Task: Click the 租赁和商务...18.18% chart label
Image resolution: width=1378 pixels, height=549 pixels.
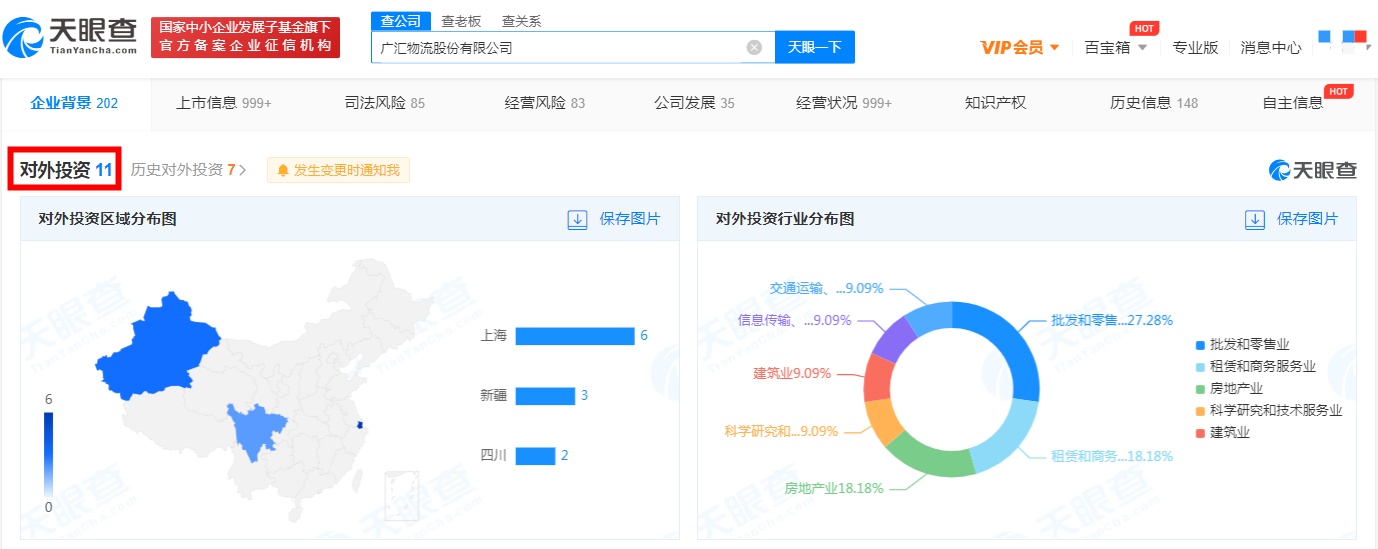Action: point(1112,456)
